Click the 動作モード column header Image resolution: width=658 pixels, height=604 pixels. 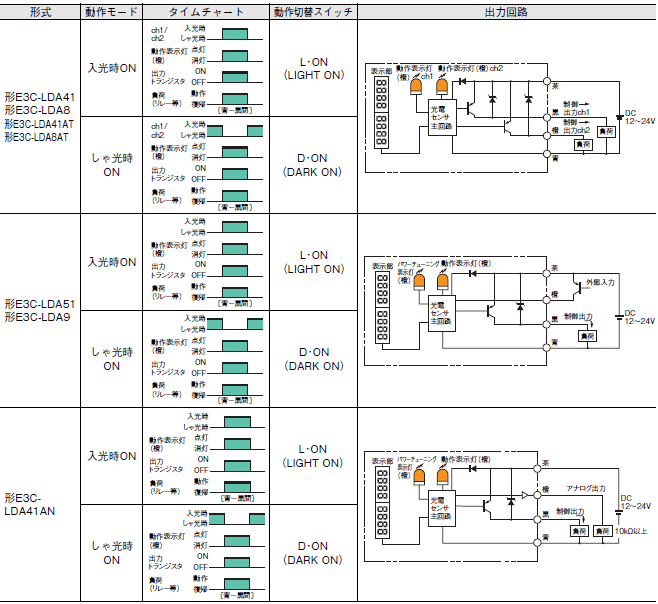point(112,12)
